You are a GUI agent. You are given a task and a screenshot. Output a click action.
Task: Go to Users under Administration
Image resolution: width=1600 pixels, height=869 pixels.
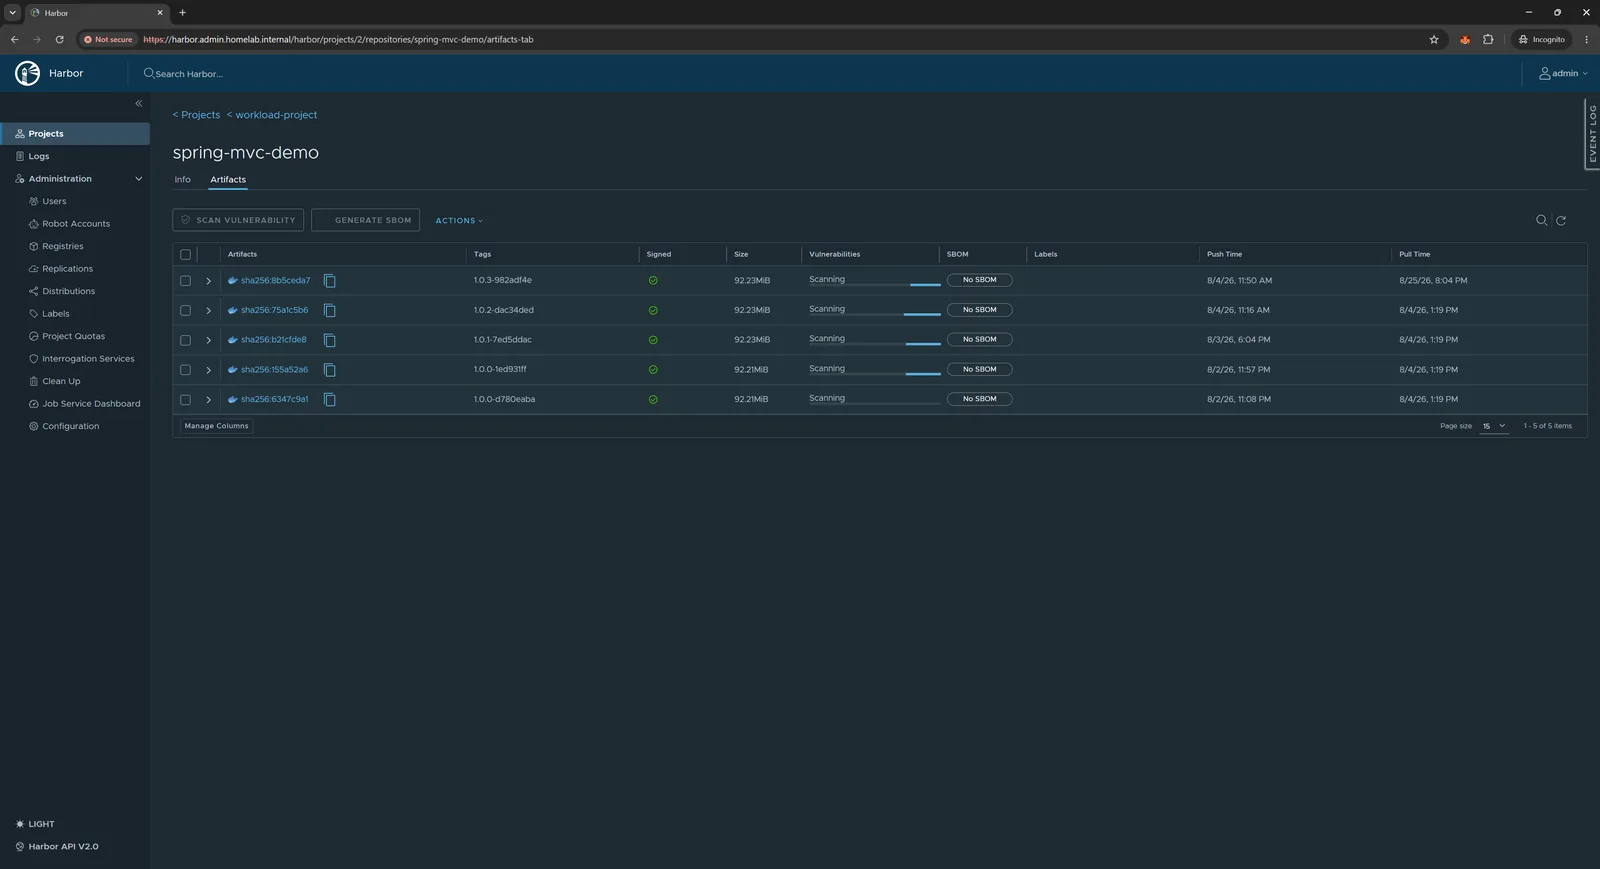coord(54,201)
